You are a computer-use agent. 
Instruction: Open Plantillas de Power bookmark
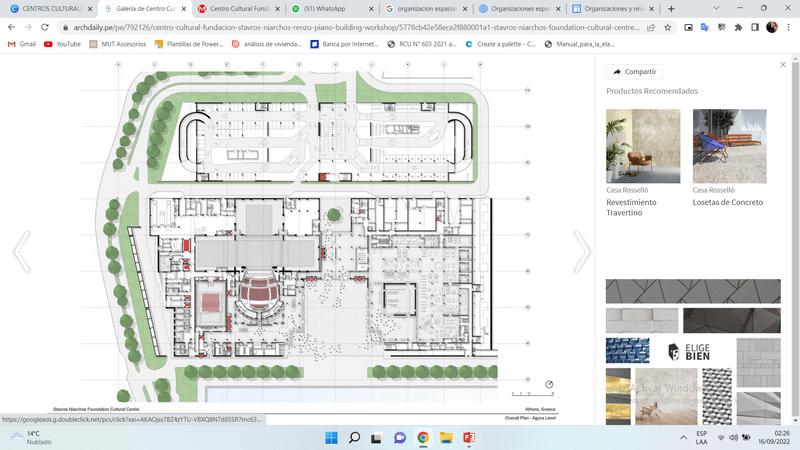[x=188, y=44]
